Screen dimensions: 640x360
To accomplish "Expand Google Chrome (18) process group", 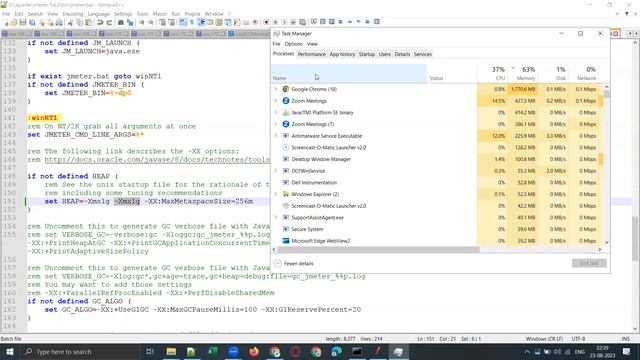I will pos(276,89).
